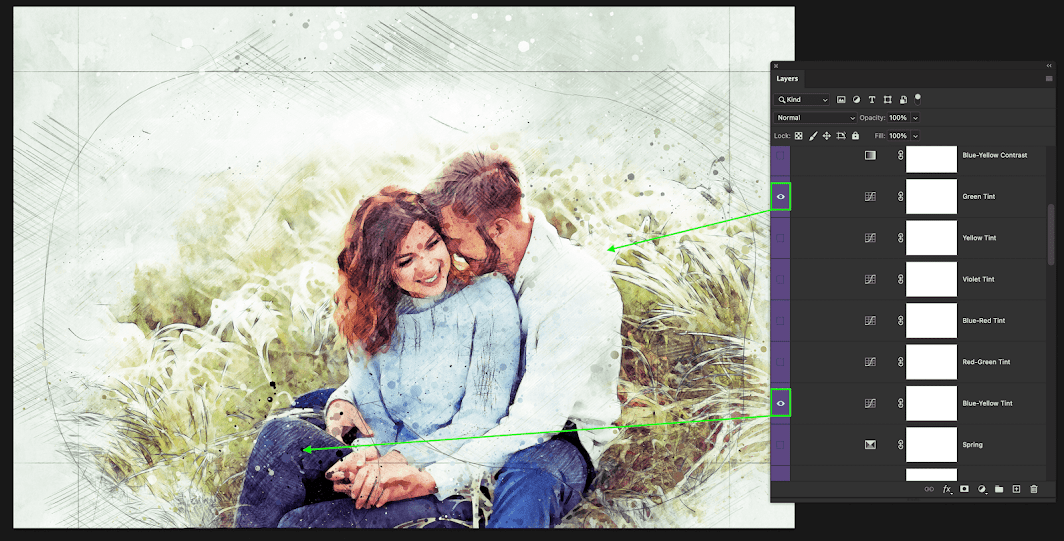Open layer styles fx menu
Screen dimensions: 1064x541
947,489
